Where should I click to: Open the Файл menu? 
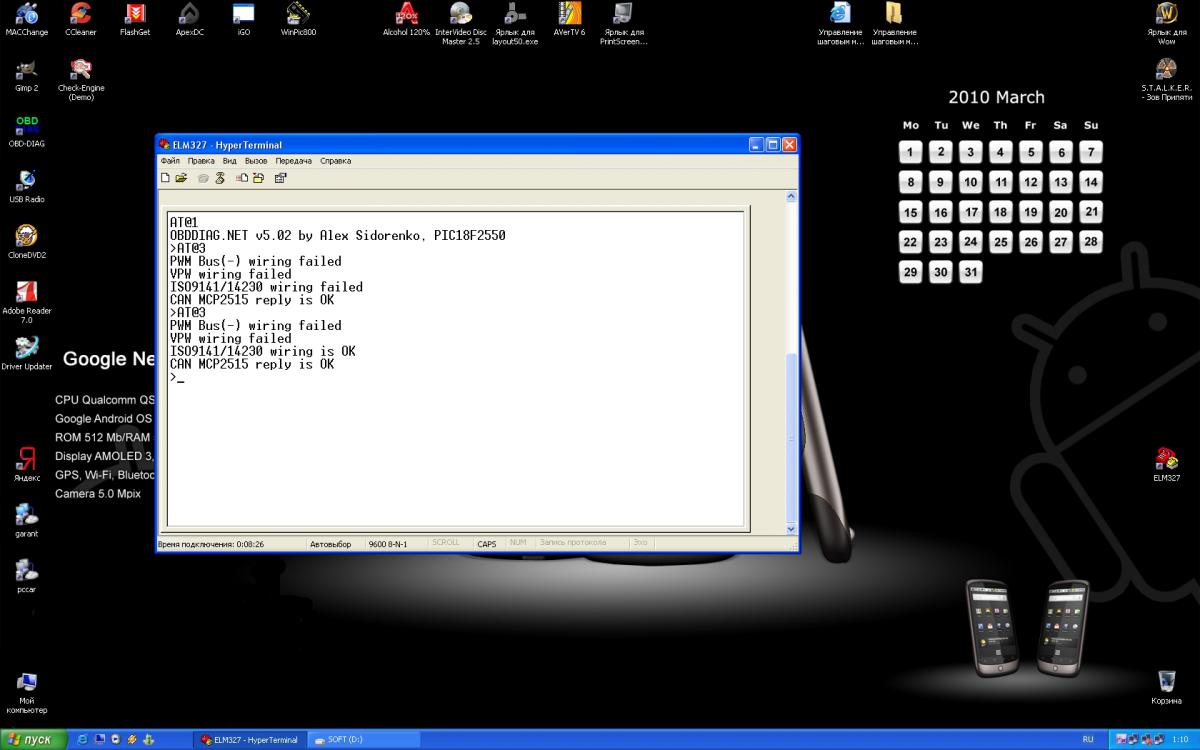coord(170,161)
